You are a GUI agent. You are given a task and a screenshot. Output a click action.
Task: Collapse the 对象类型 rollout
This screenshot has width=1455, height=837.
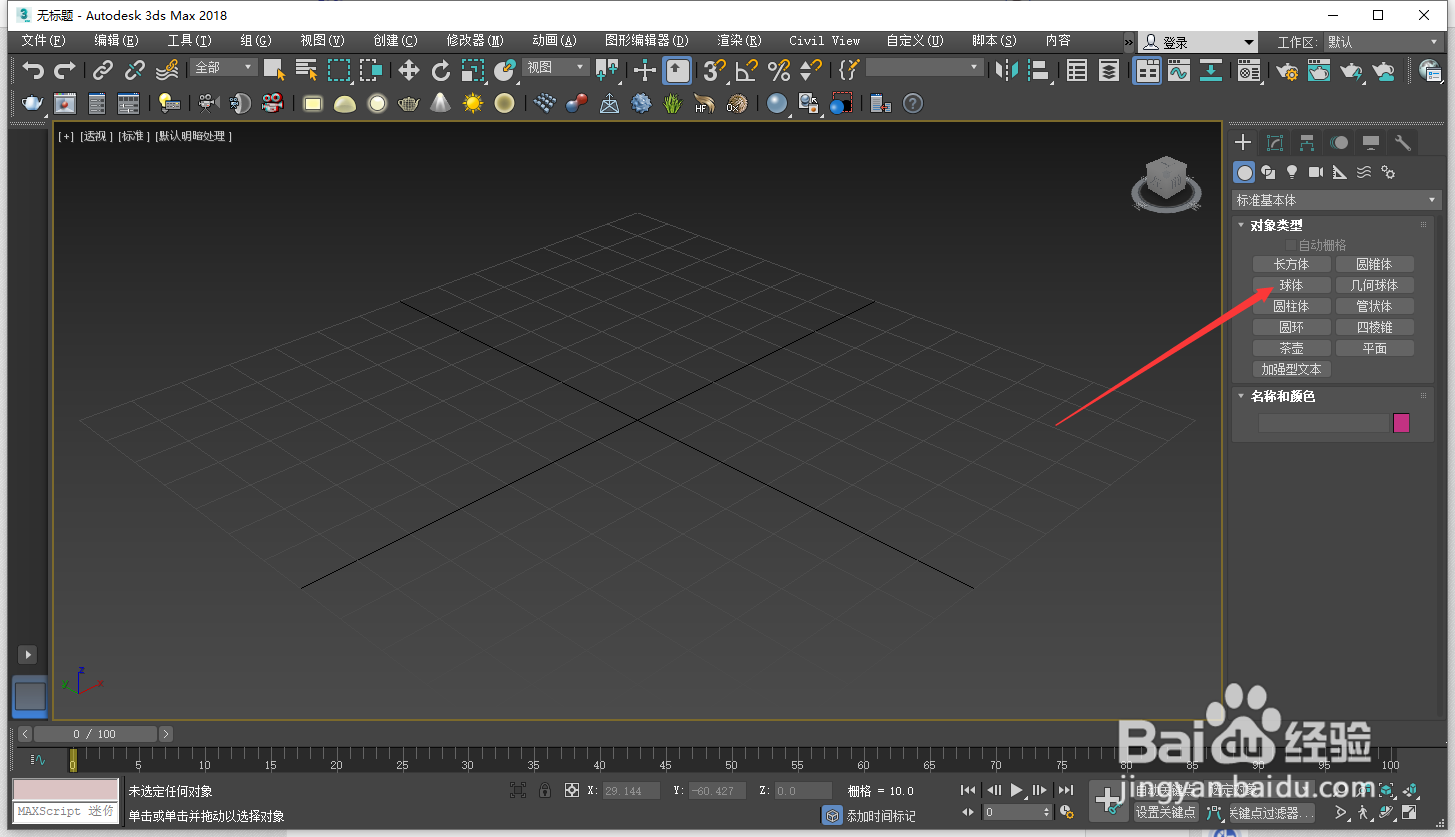pyautogui.click(x=1241, y=226)
